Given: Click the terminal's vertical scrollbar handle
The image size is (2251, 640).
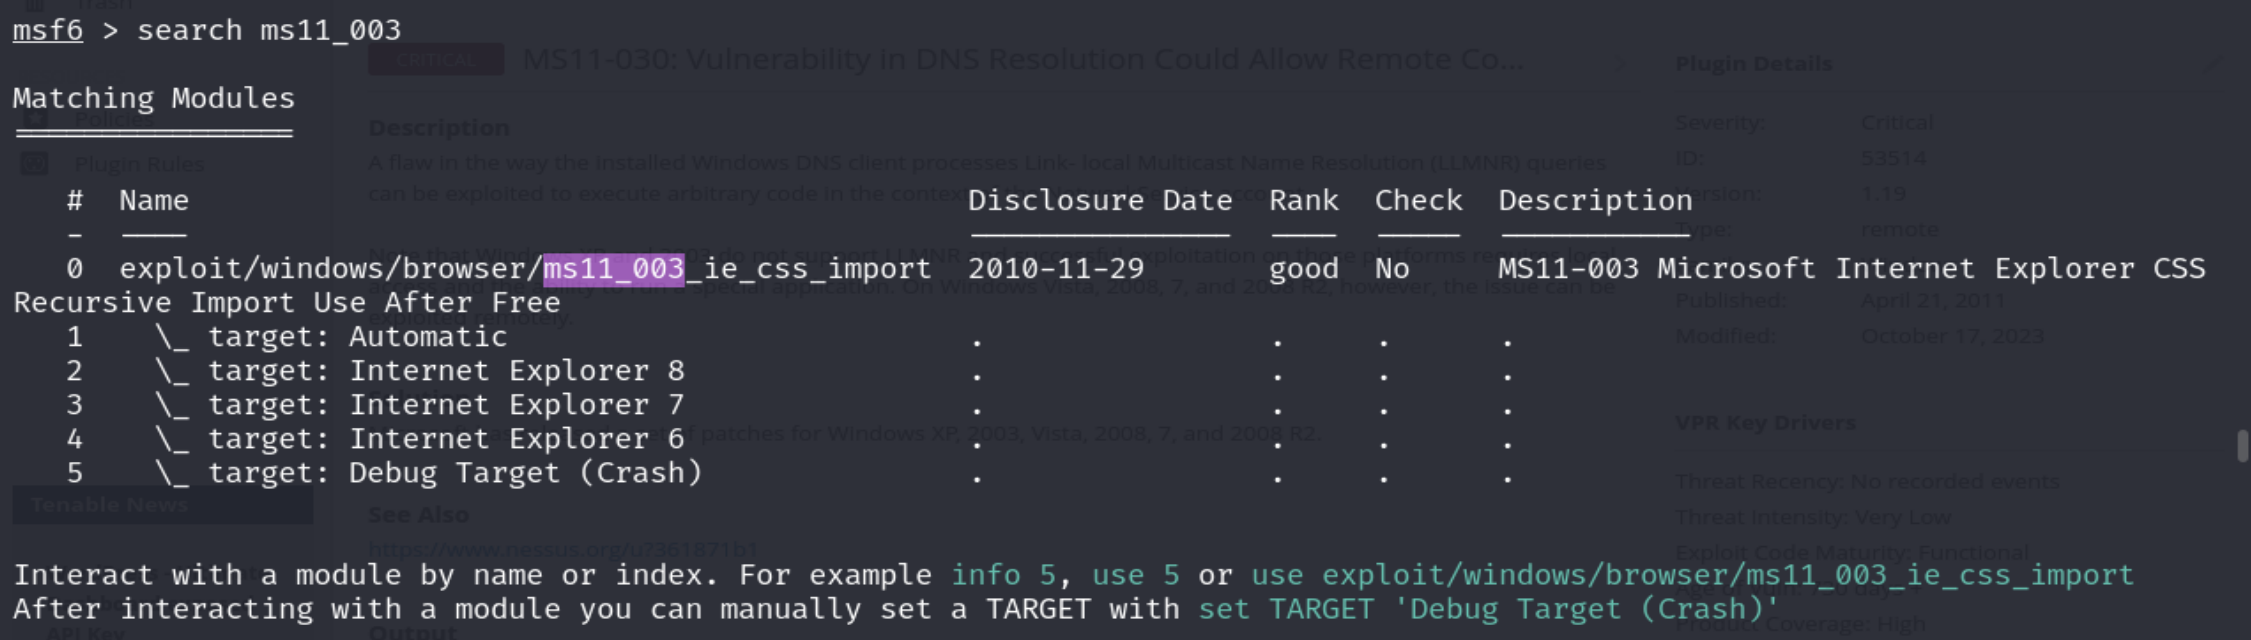Looking at the screenshot, I should pyautogui.click(x=2243, y=445).
